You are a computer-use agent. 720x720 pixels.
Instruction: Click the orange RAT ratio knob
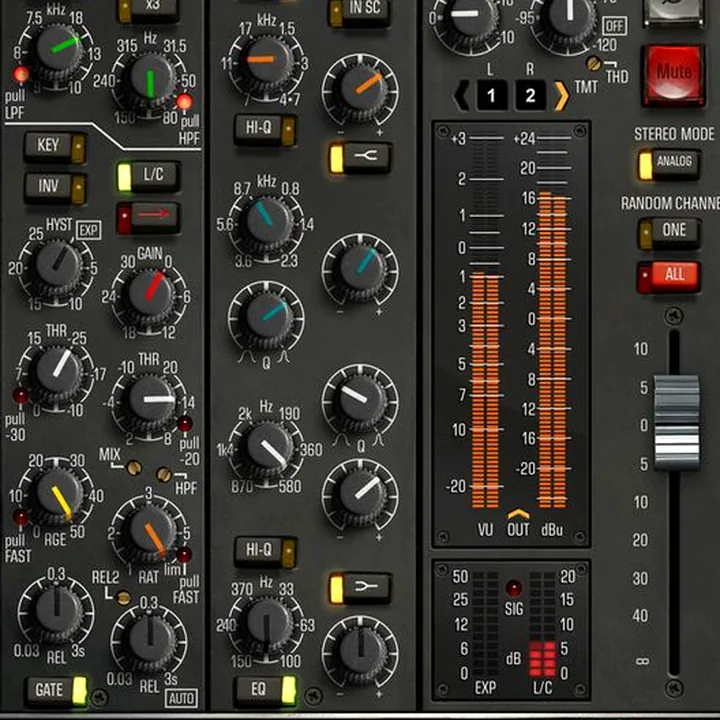point(152,531)
